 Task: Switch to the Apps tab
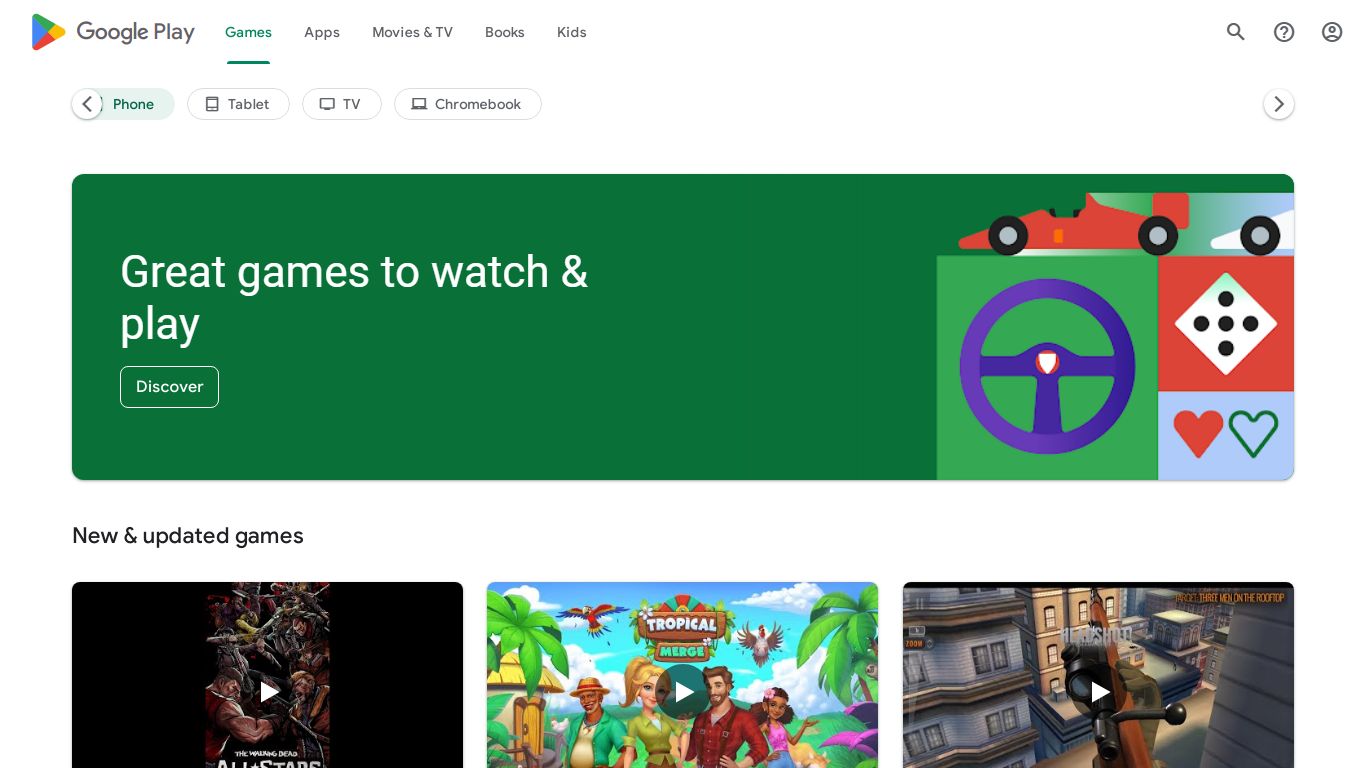tap(322, 32)
